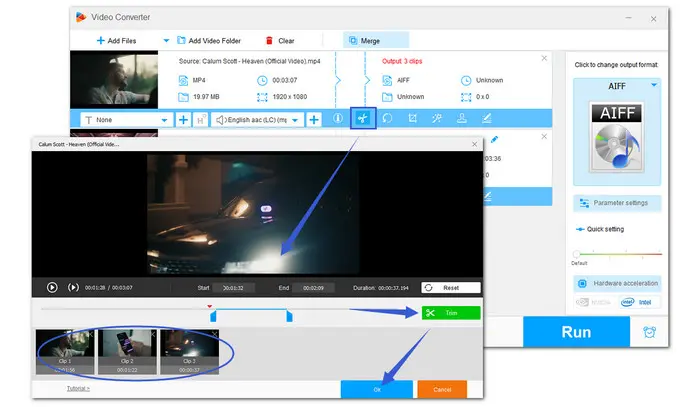The height and width of the screenshot is (407, 700).
Task: Click the Quick setting slider handle
Action: pos(576,254)
